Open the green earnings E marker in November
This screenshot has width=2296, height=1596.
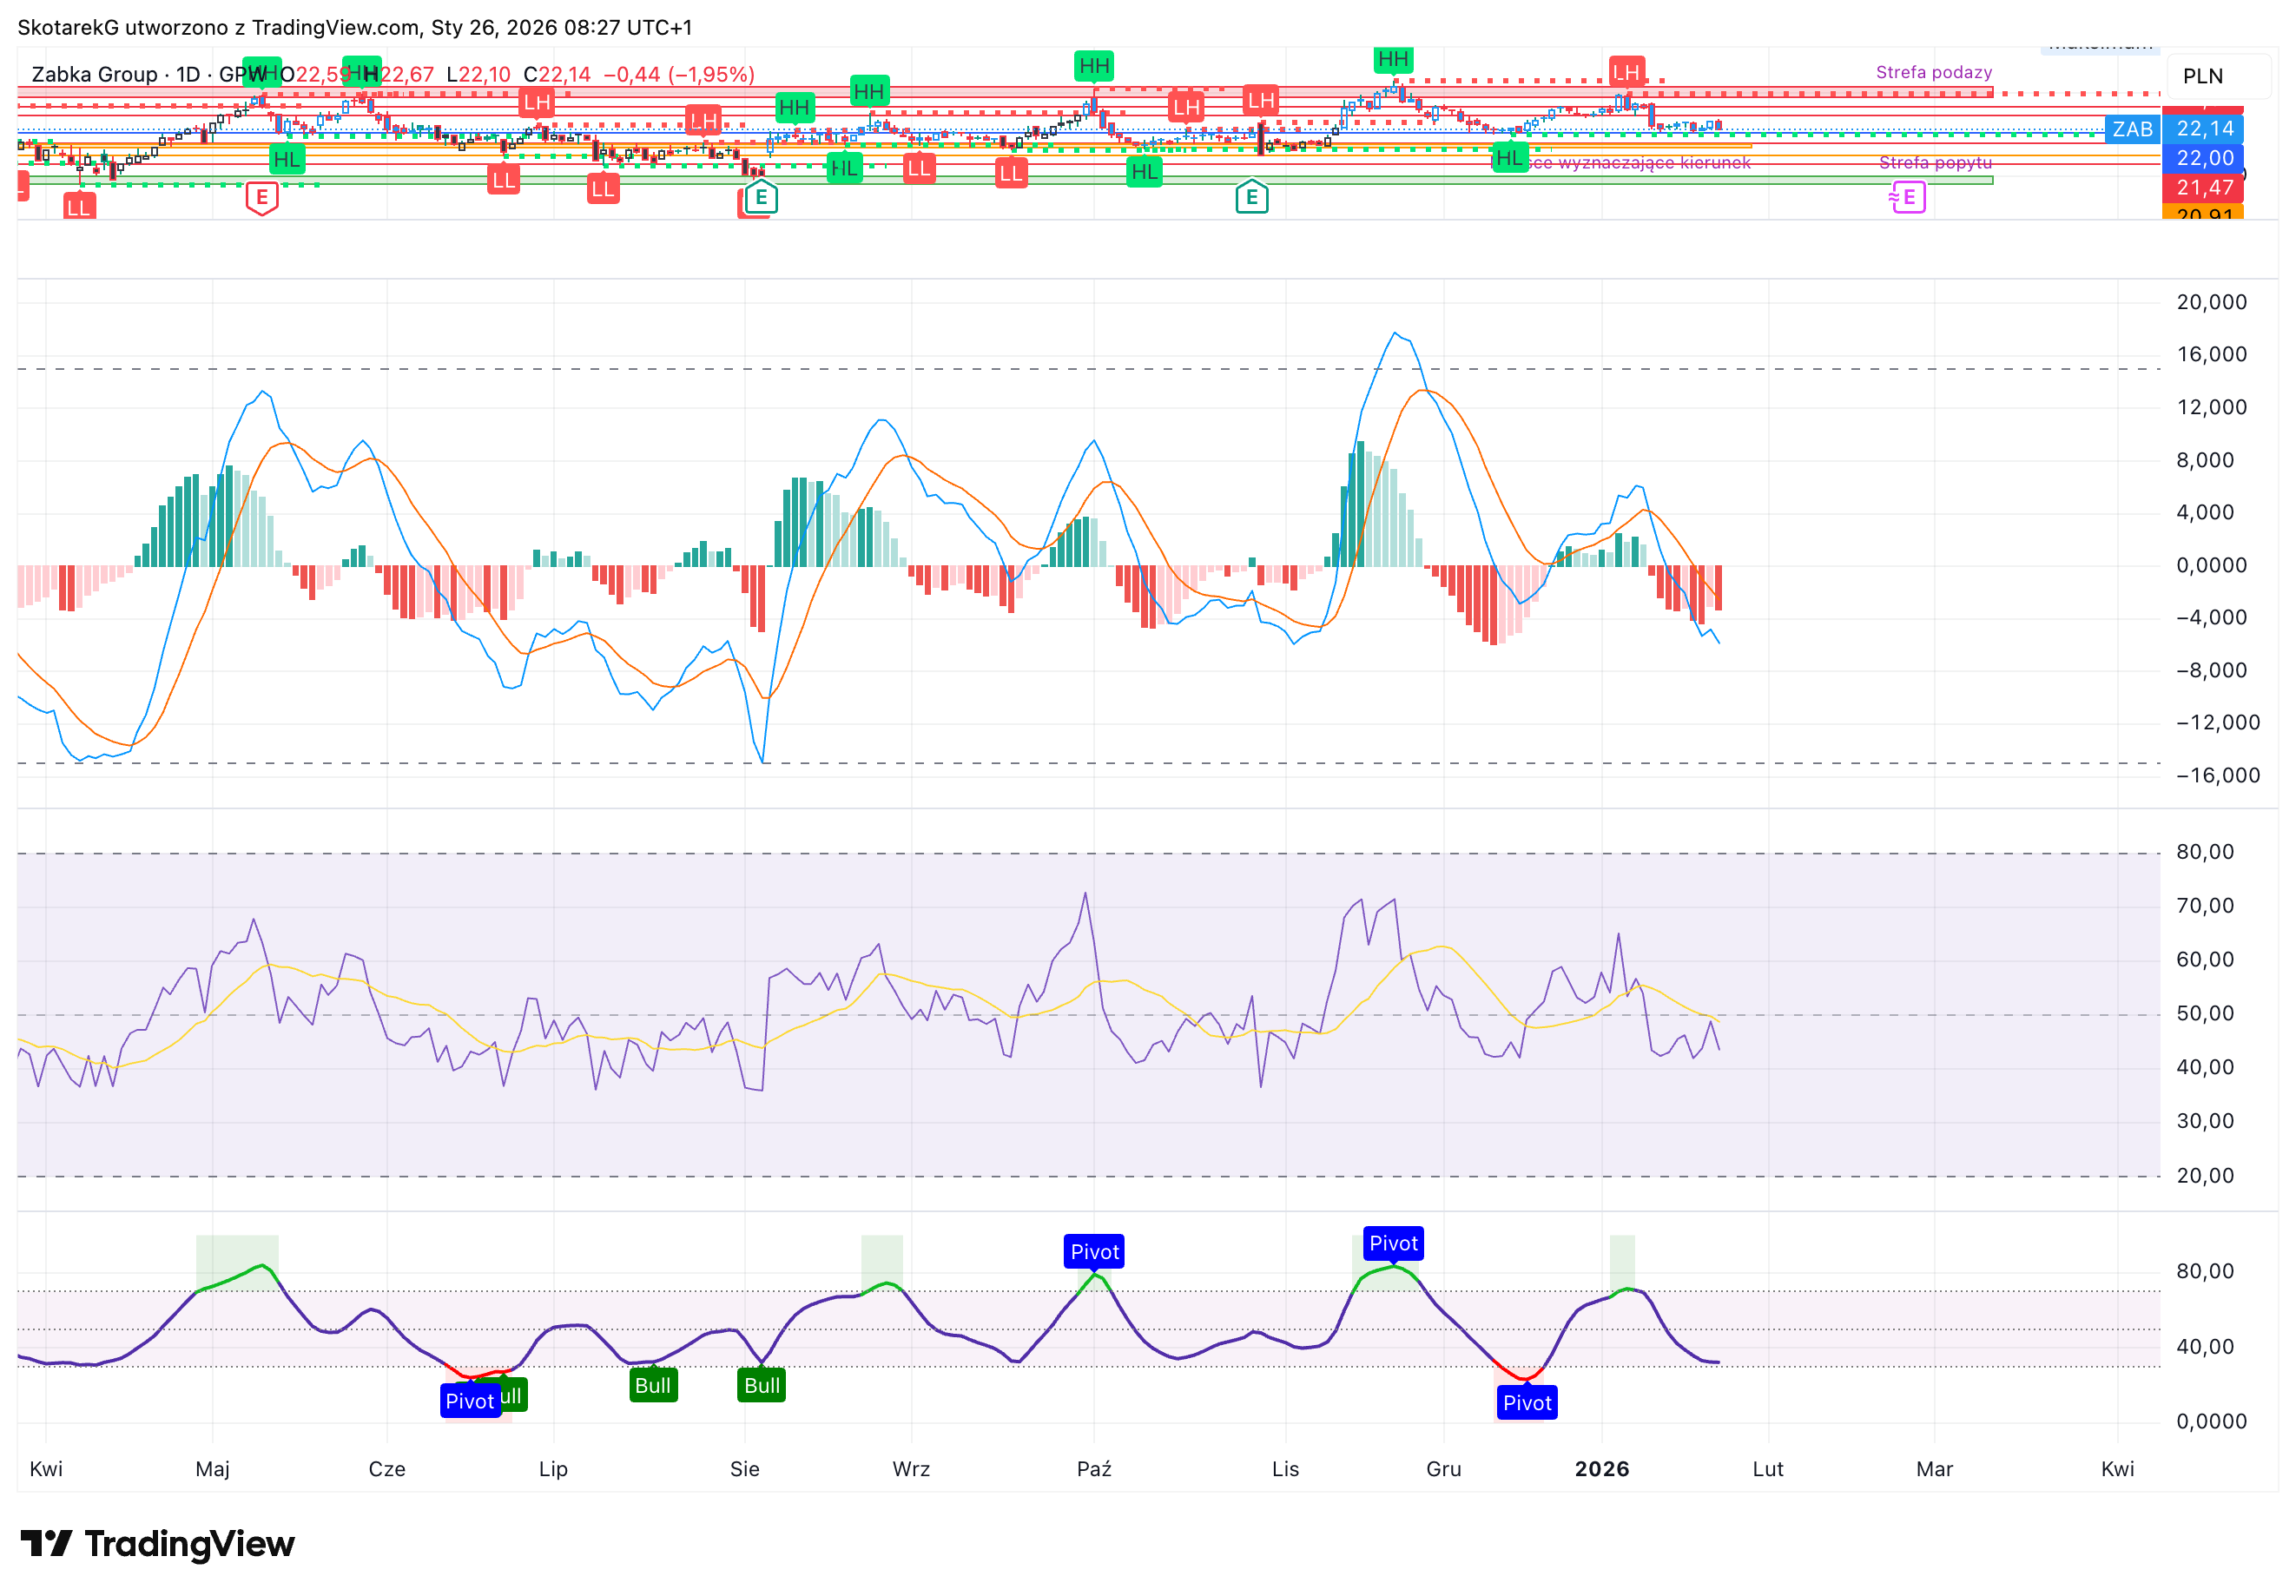(1252, 197)
